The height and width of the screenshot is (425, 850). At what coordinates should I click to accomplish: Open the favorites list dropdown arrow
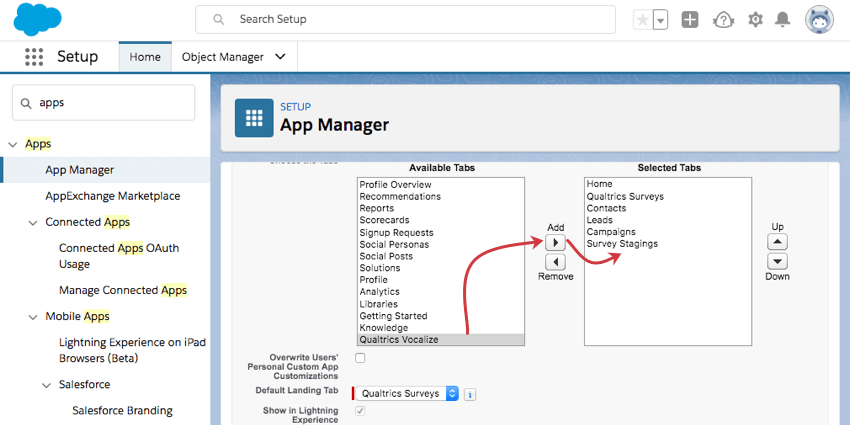pyautogui.click(x=660, y=20)
